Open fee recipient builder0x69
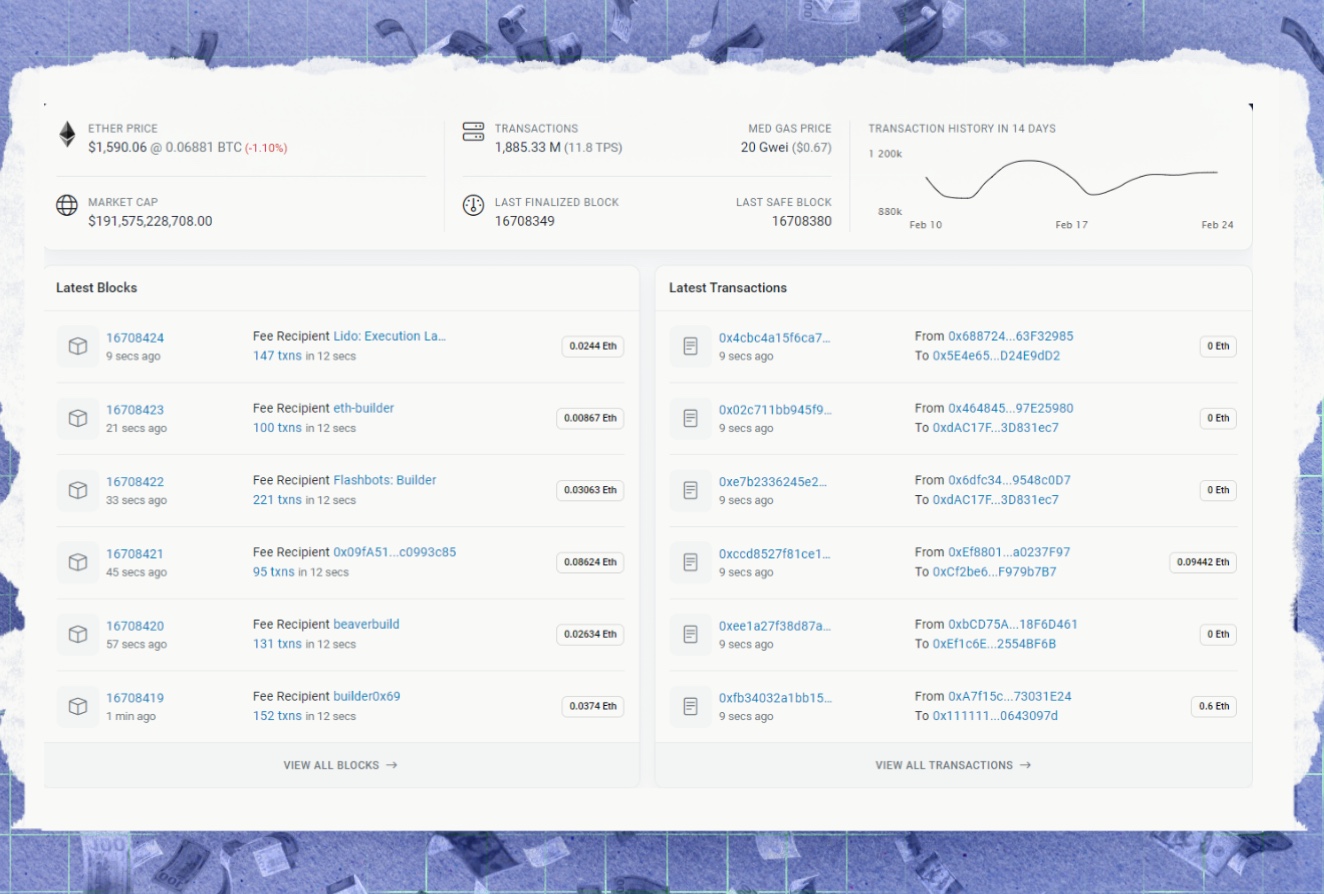 click(367, 696)
